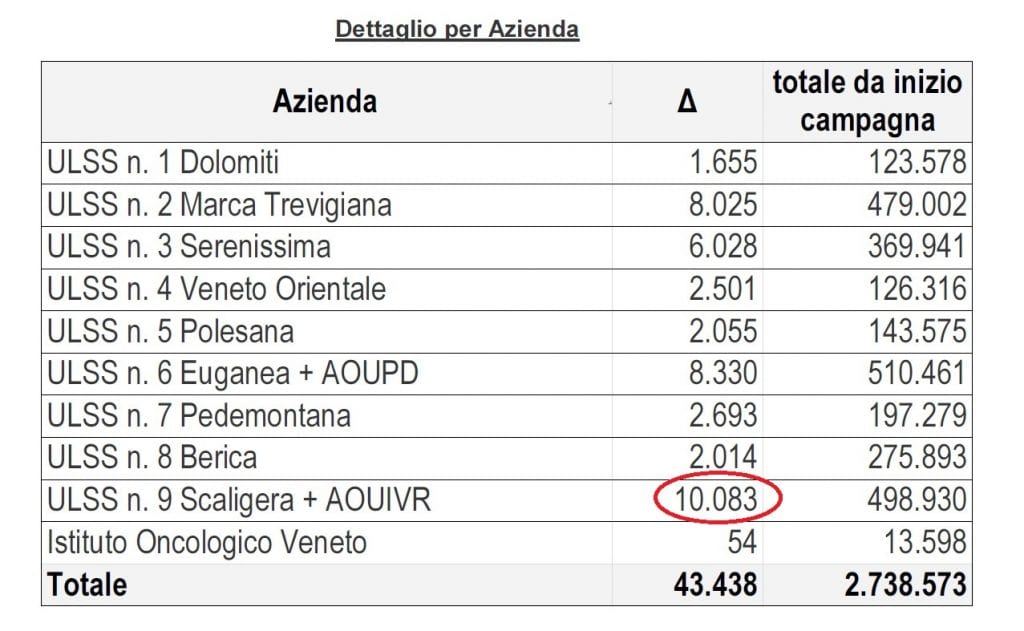Click the "ULSS n. 6 Euganea + AOUPD" cell
The height and width of the screenshot is (631, 1024).
pyautogui.click(x=233, y=373)
